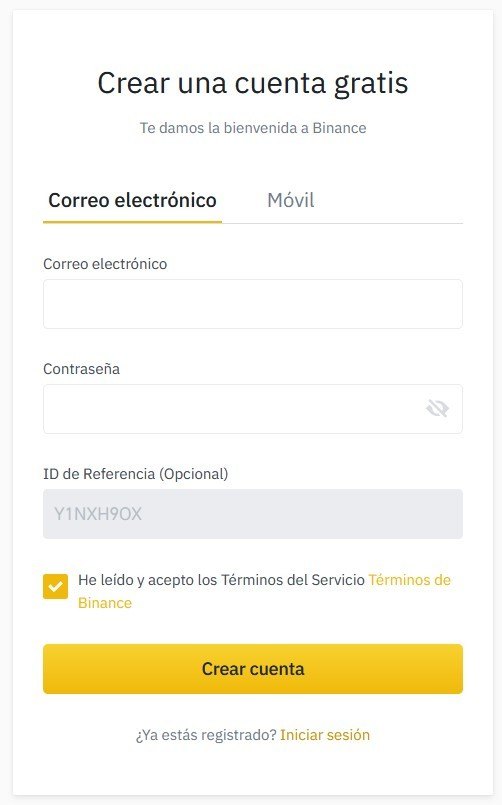
Task: Click the ID de Referencia (Opcional) label
Action: 136,474
